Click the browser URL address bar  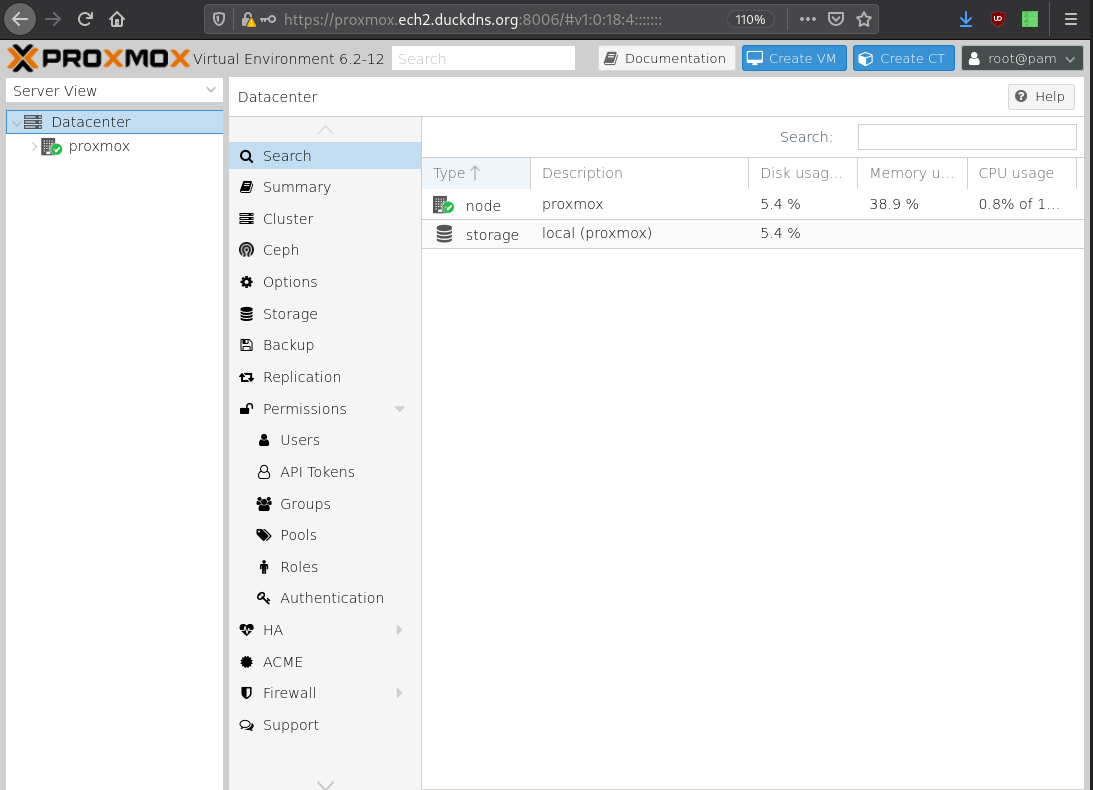(x=473, y=20)
